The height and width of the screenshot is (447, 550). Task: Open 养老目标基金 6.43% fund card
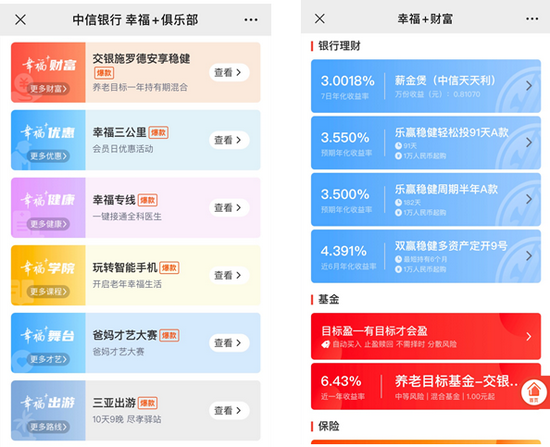click(x=426, y=386)
